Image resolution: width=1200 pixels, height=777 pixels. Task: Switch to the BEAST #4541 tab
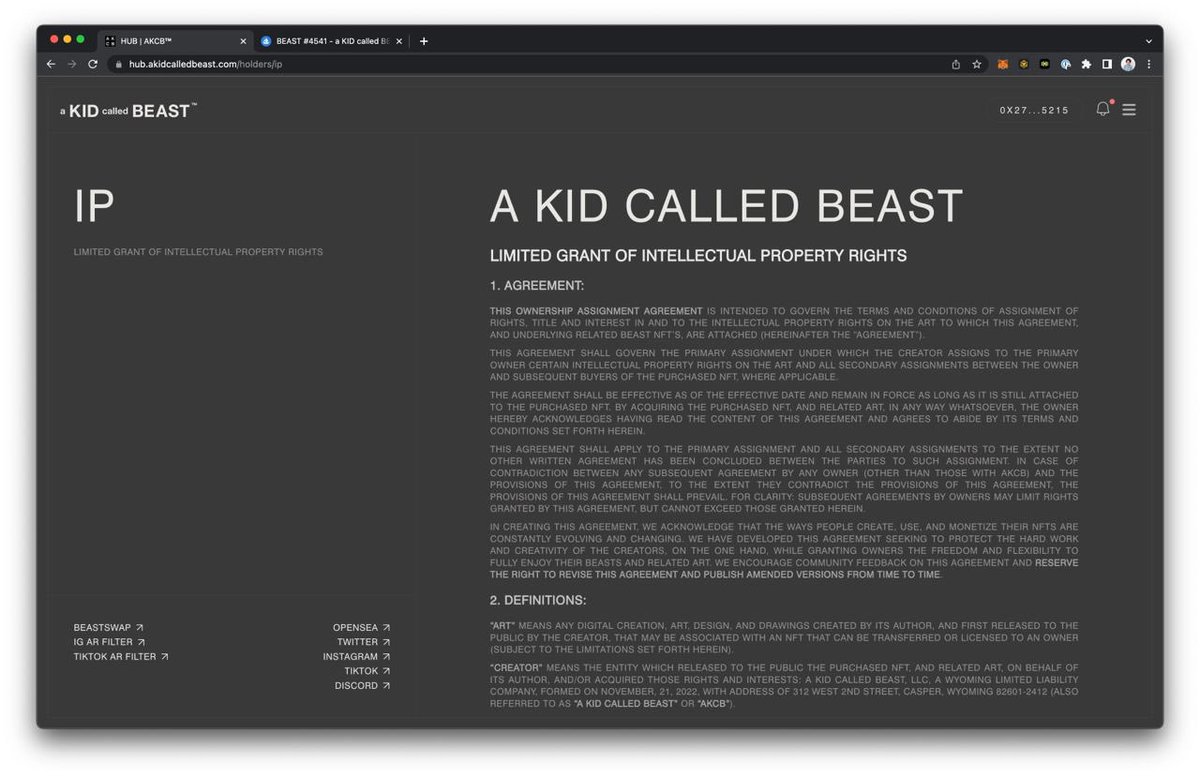click(331, 41)
